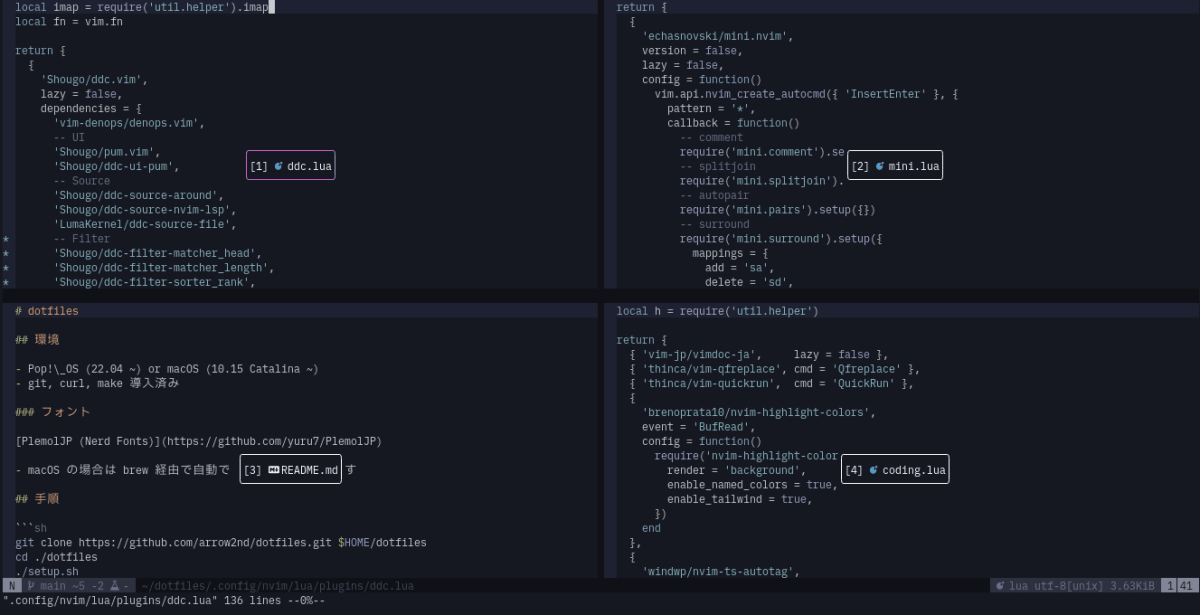This screenshot has height=615, width=1200.
Task: Click the 'utf-8[unix]' encoding indicator
Action: tap(1069, 586)
